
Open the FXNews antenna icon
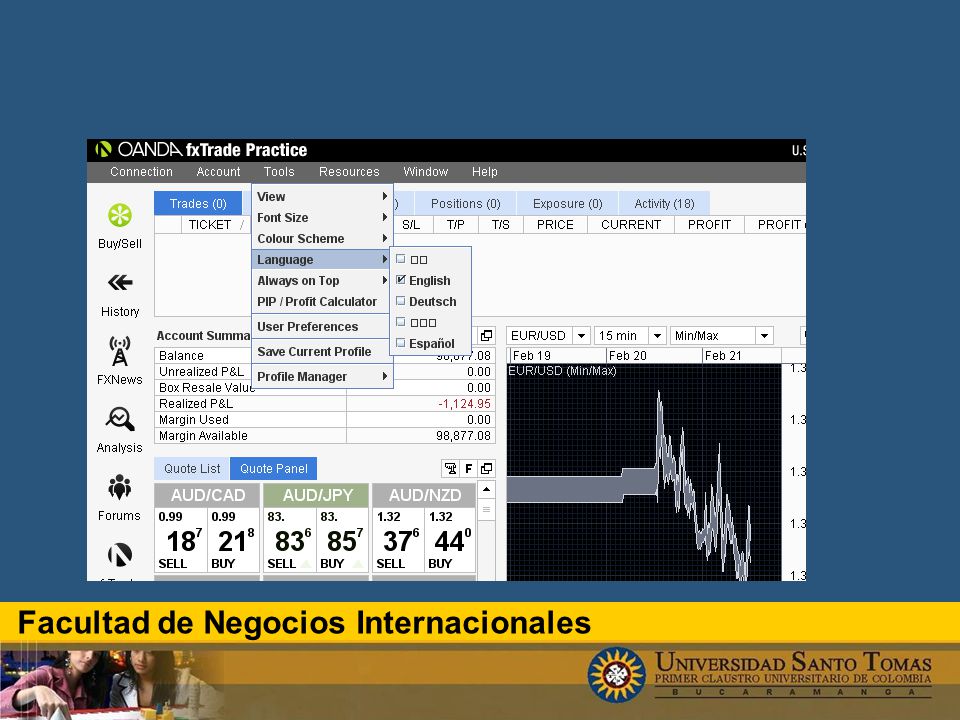click(120, 351)
